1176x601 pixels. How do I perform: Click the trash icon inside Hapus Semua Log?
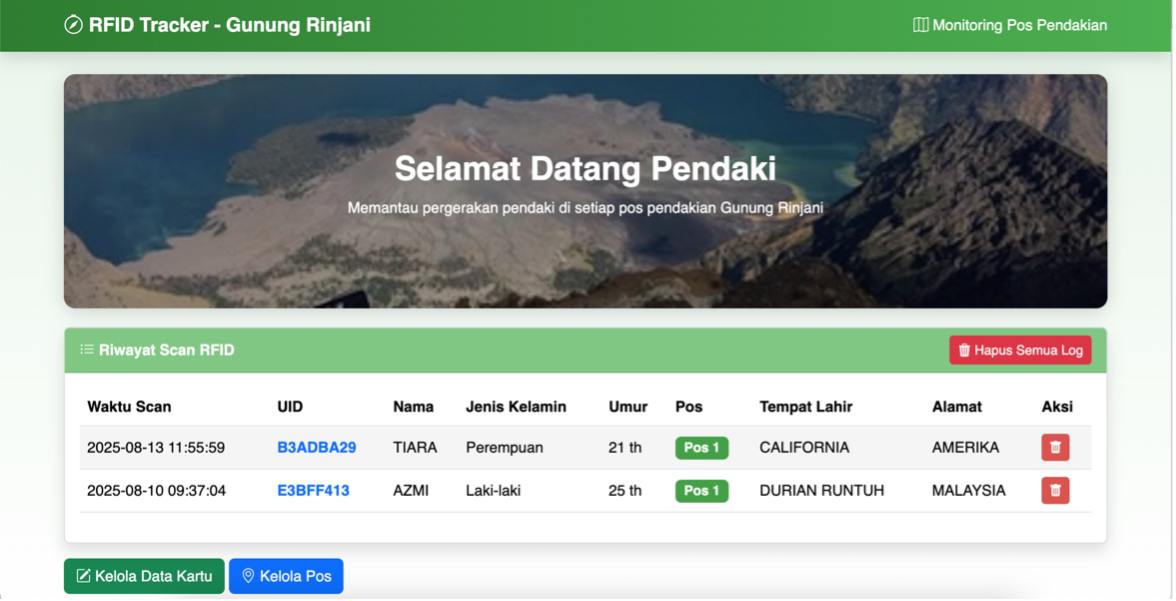coord(963,350)
